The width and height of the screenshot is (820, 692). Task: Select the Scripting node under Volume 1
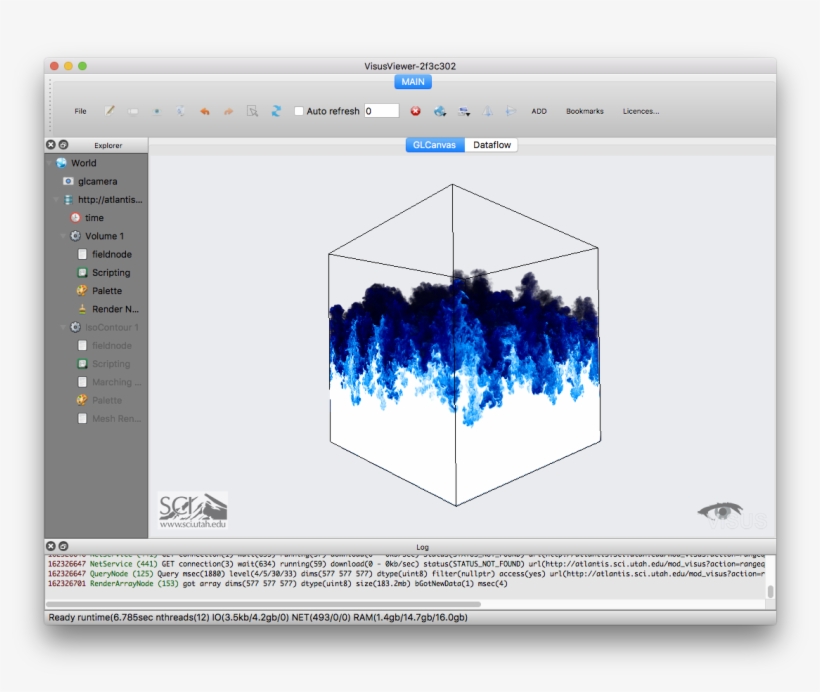(110, 273)
